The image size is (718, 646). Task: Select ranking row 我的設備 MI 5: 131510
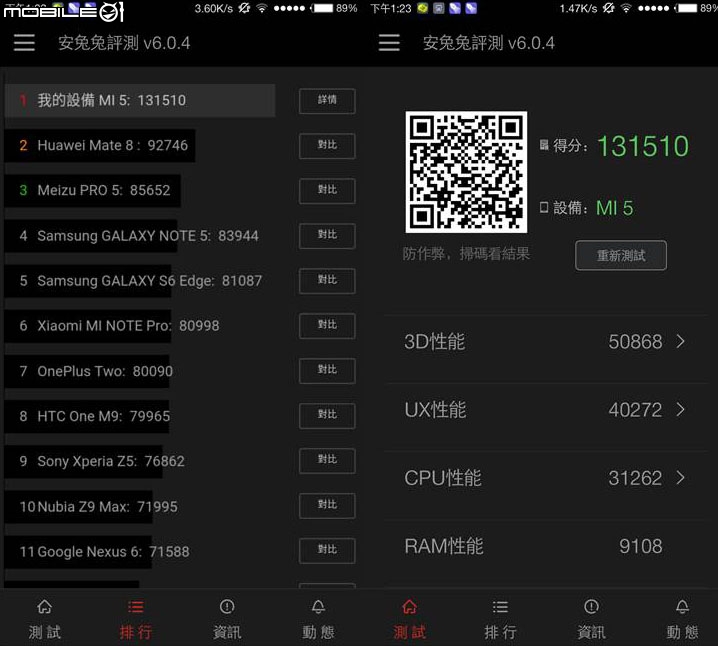click(140, 100)
